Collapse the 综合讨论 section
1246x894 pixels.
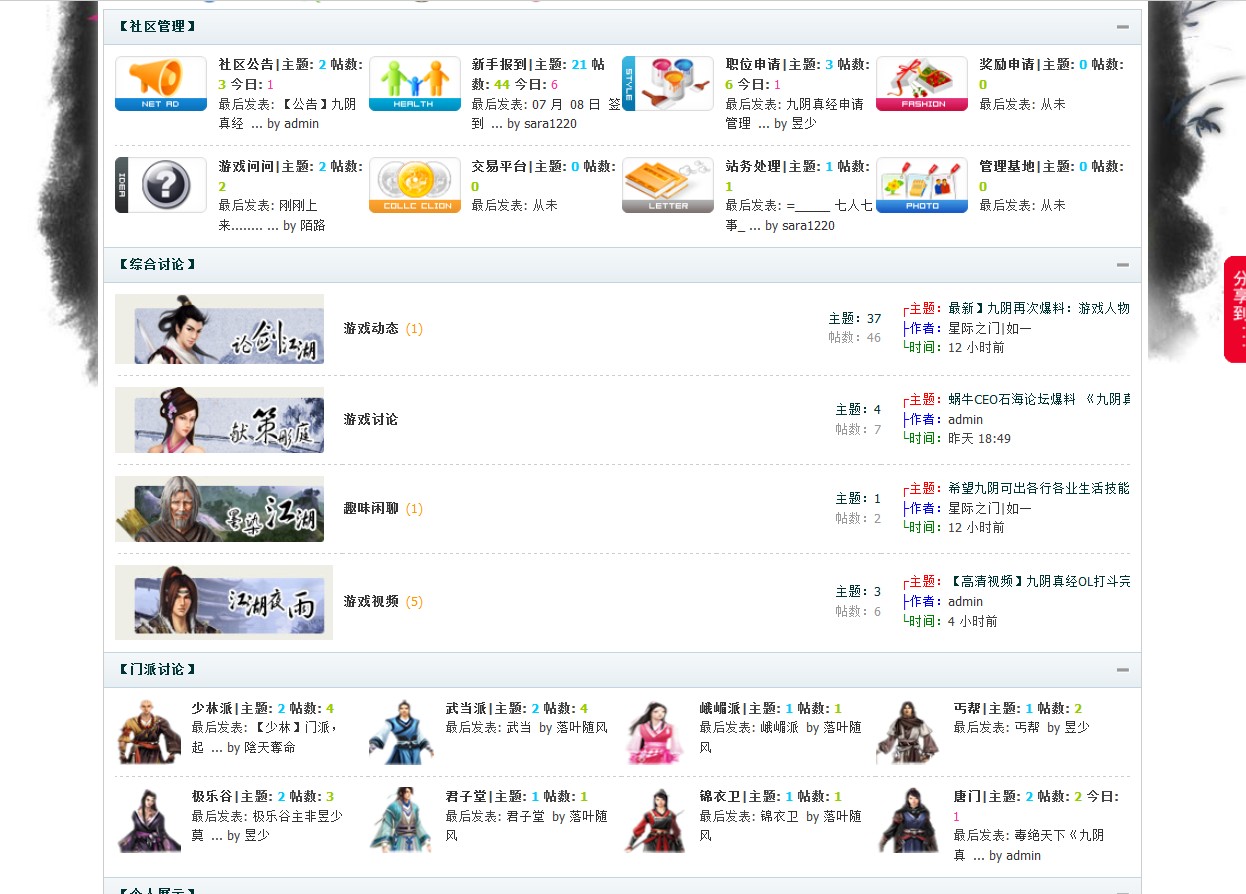tap(1123, 265)
